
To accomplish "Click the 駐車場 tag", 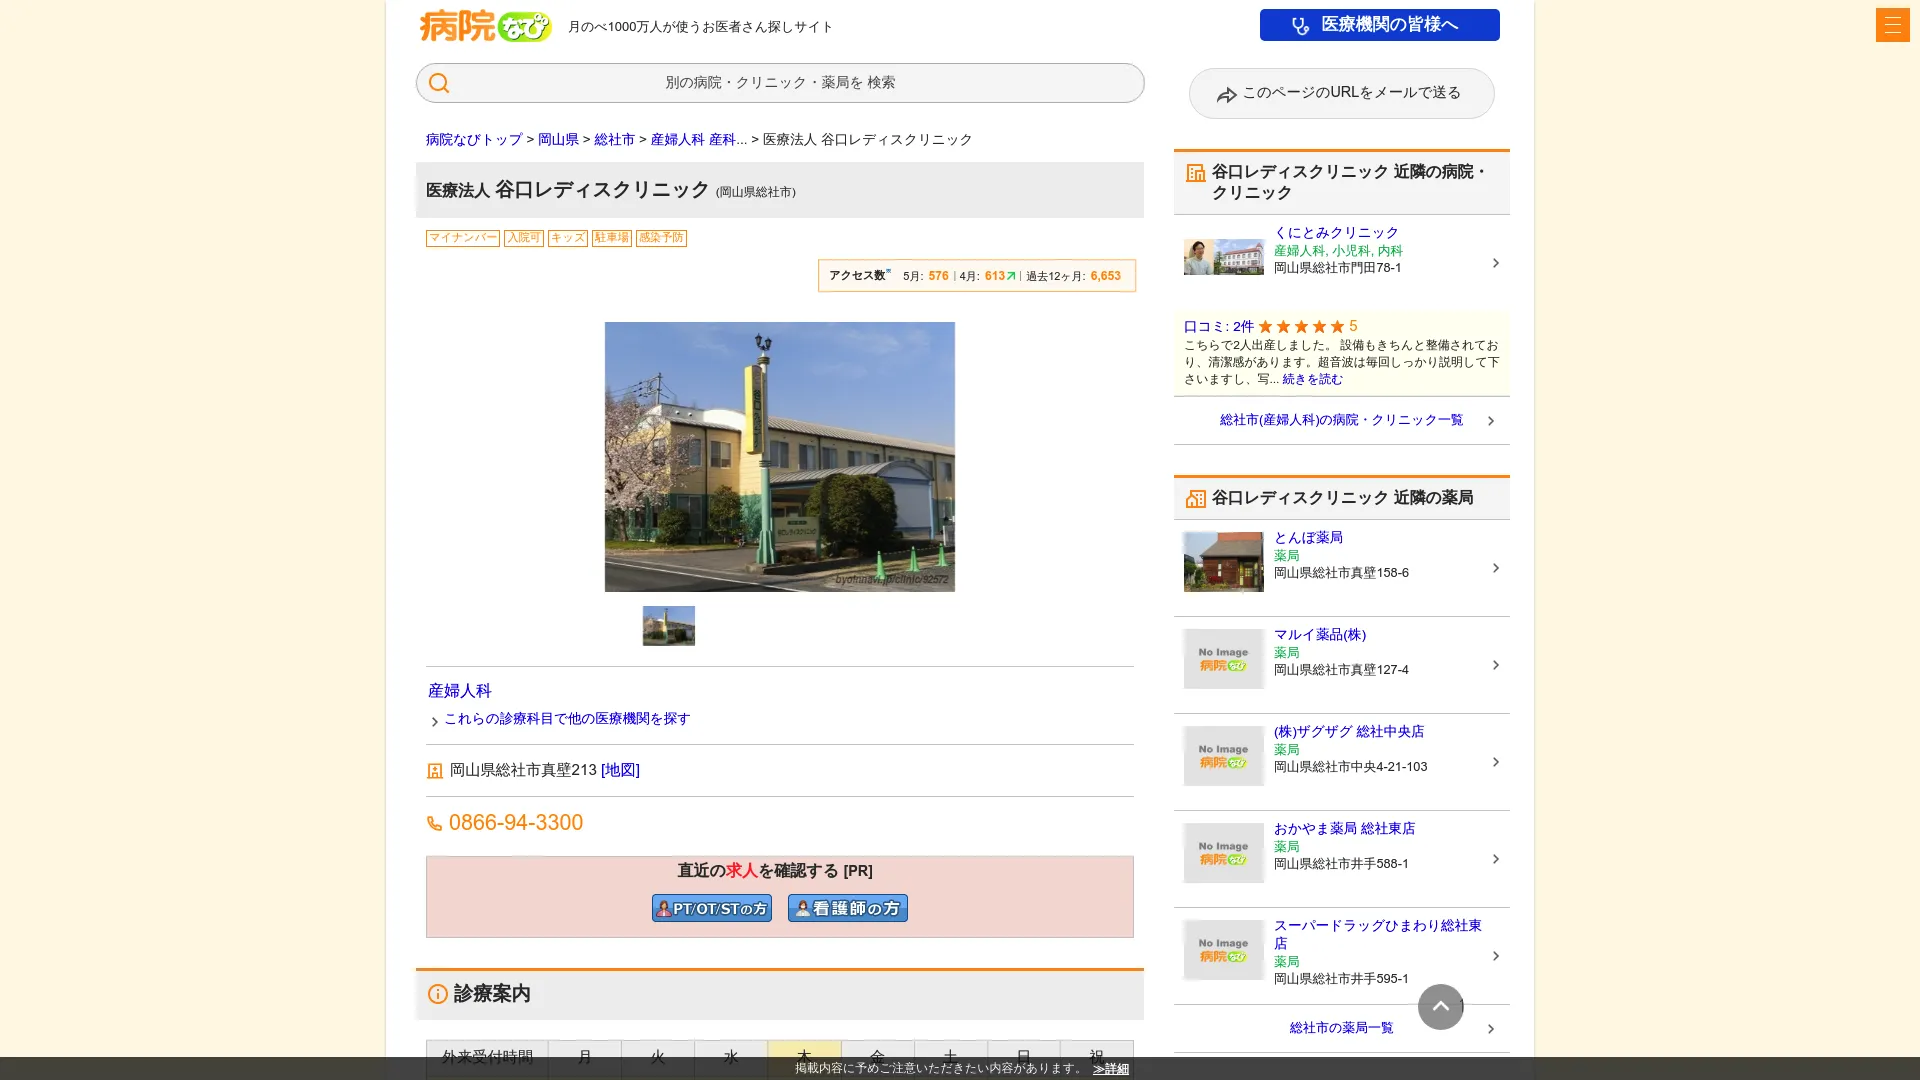I will tap(611, 238).
